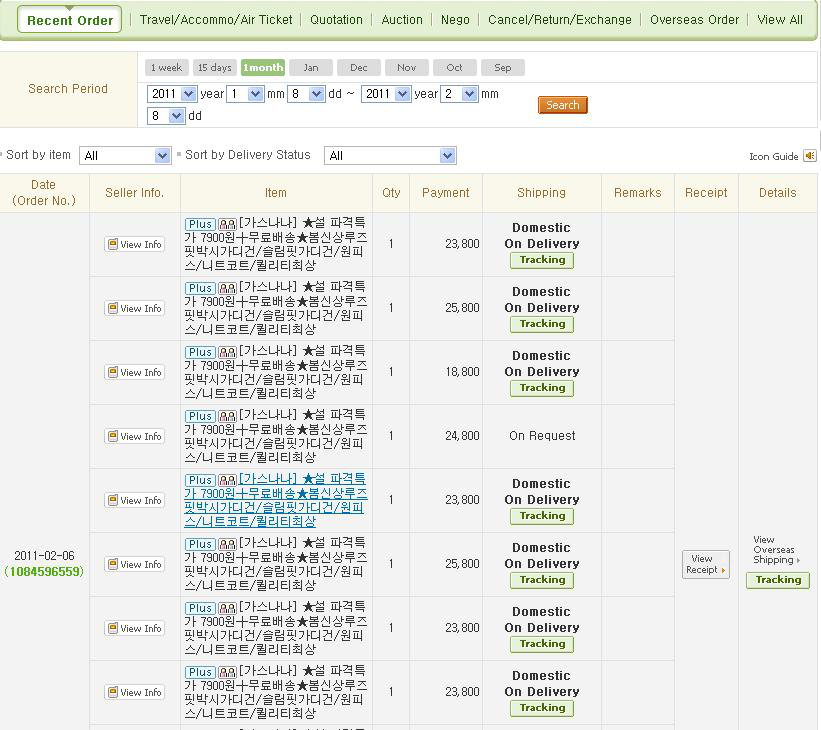Open the highlighted blue item title link
This screenshot has height=730, width=821.
(x=275, y=500)
